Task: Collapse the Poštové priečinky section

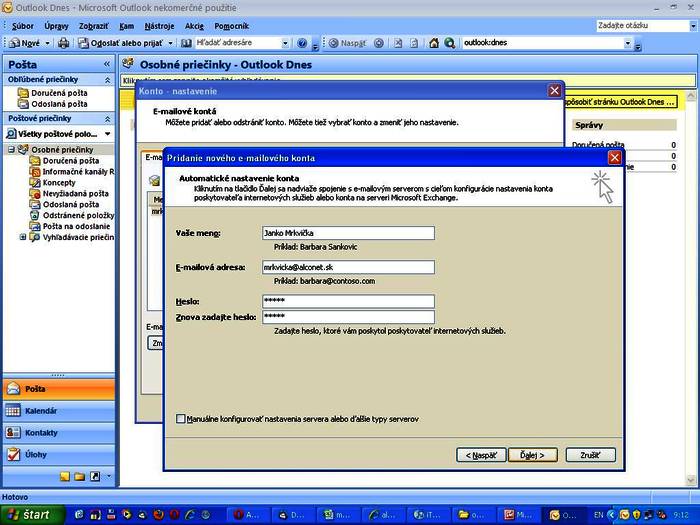Action: 108,119
